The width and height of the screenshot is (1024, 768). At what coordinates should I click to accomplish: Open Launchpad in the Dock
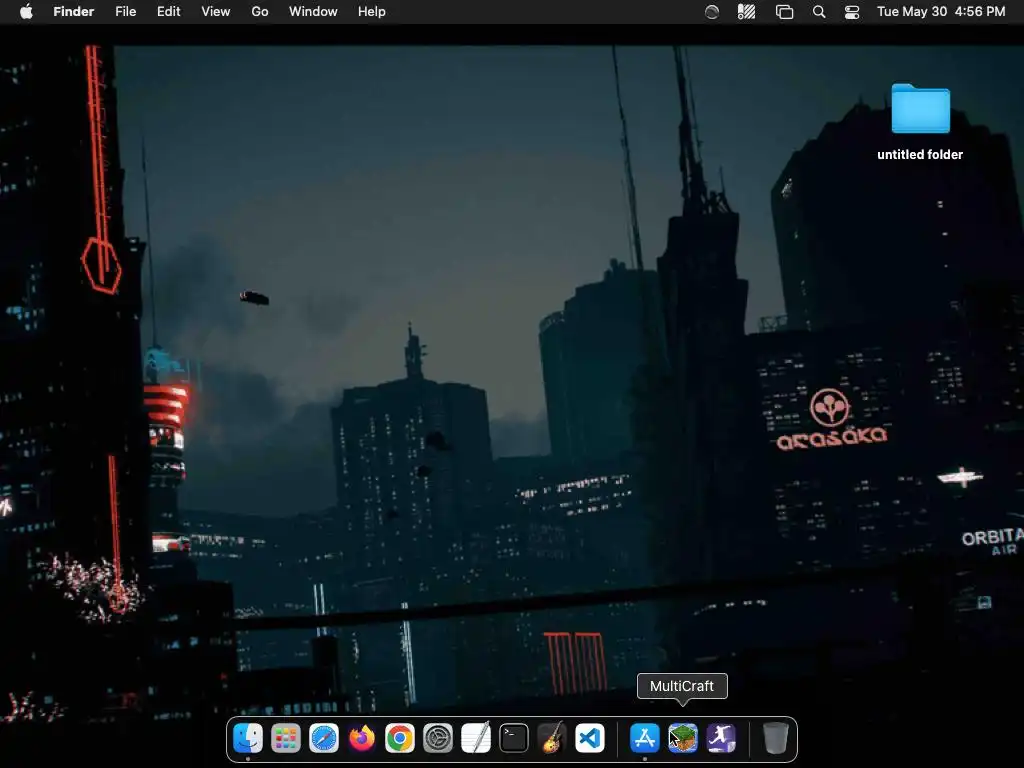tap(286, 739)
